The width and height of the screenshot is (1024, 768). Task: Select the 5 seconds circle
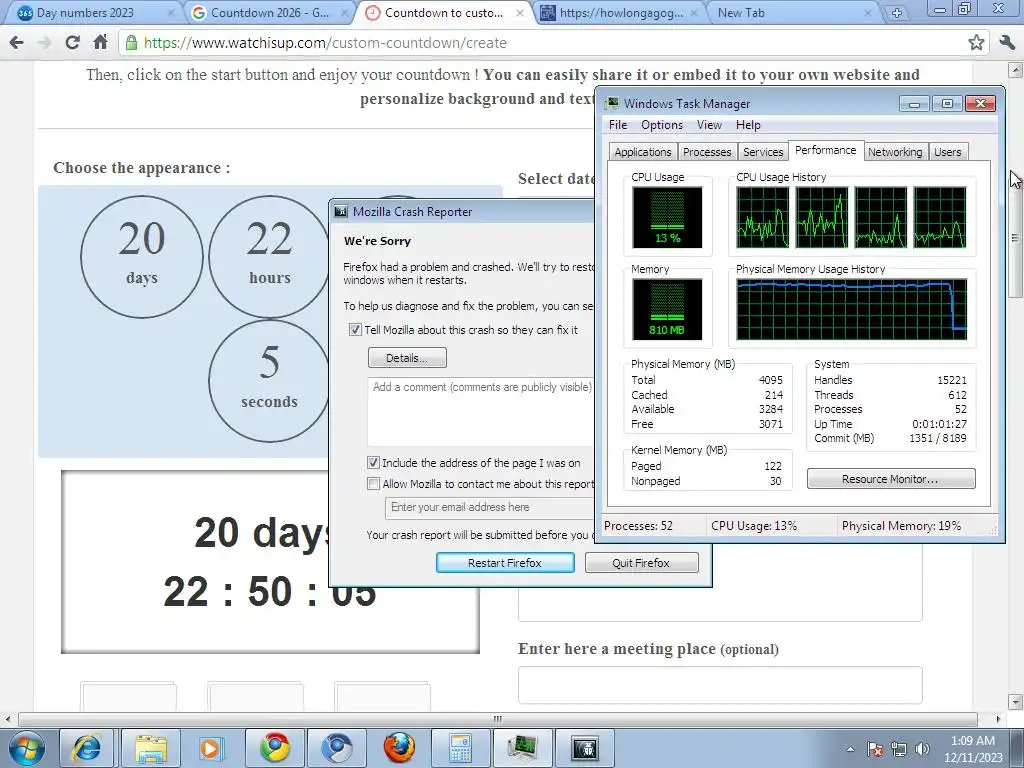pyautogui.click(x=269, y=381)
